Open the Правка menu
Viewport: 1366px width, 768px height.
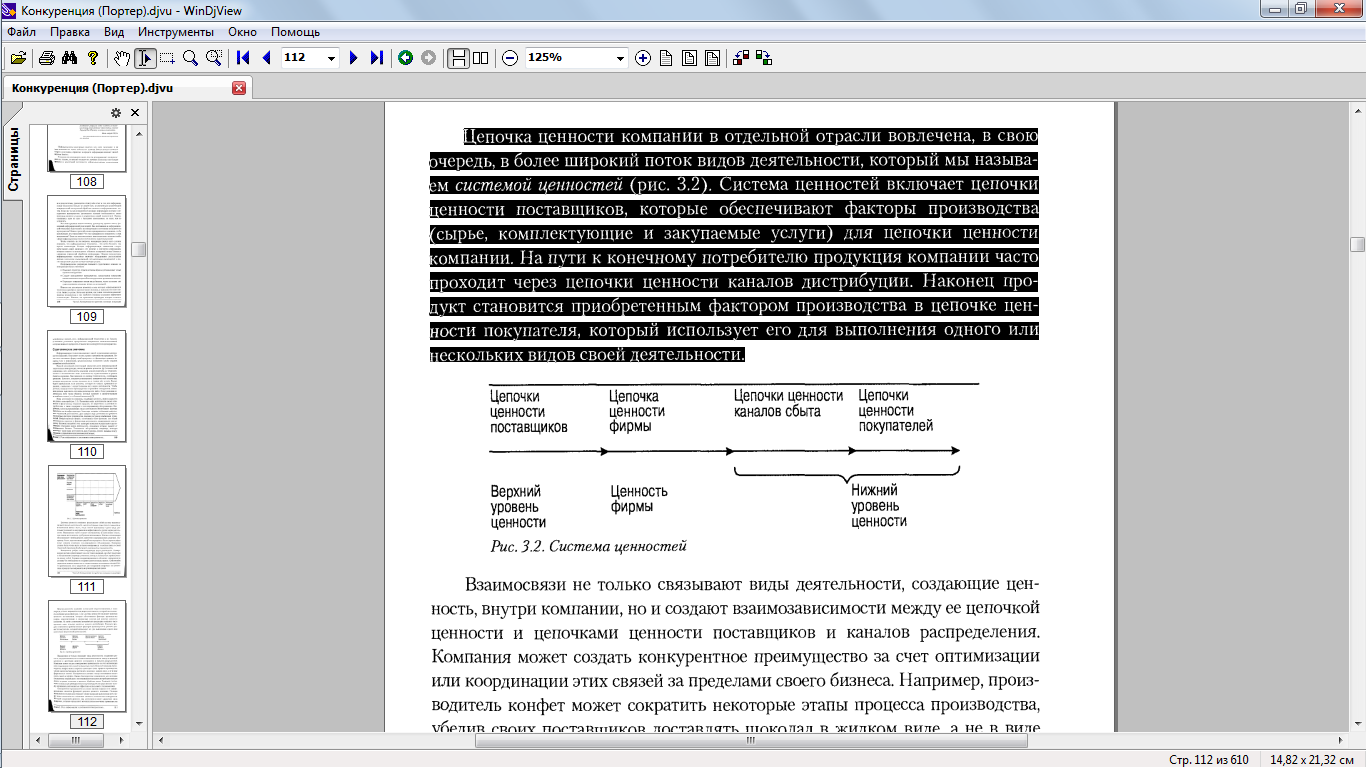pyautogui.click(x=70, y=32)
